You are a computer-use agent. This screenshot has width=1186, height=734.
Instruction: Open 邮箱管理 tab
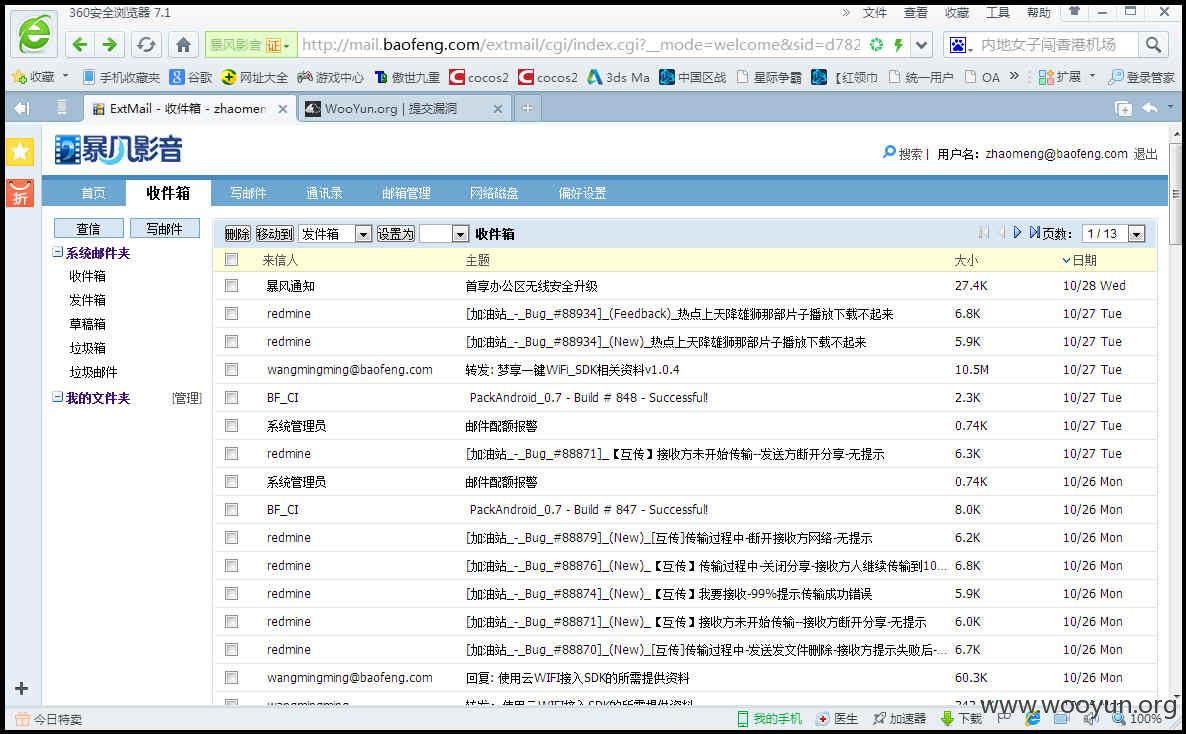pos(406,193)
